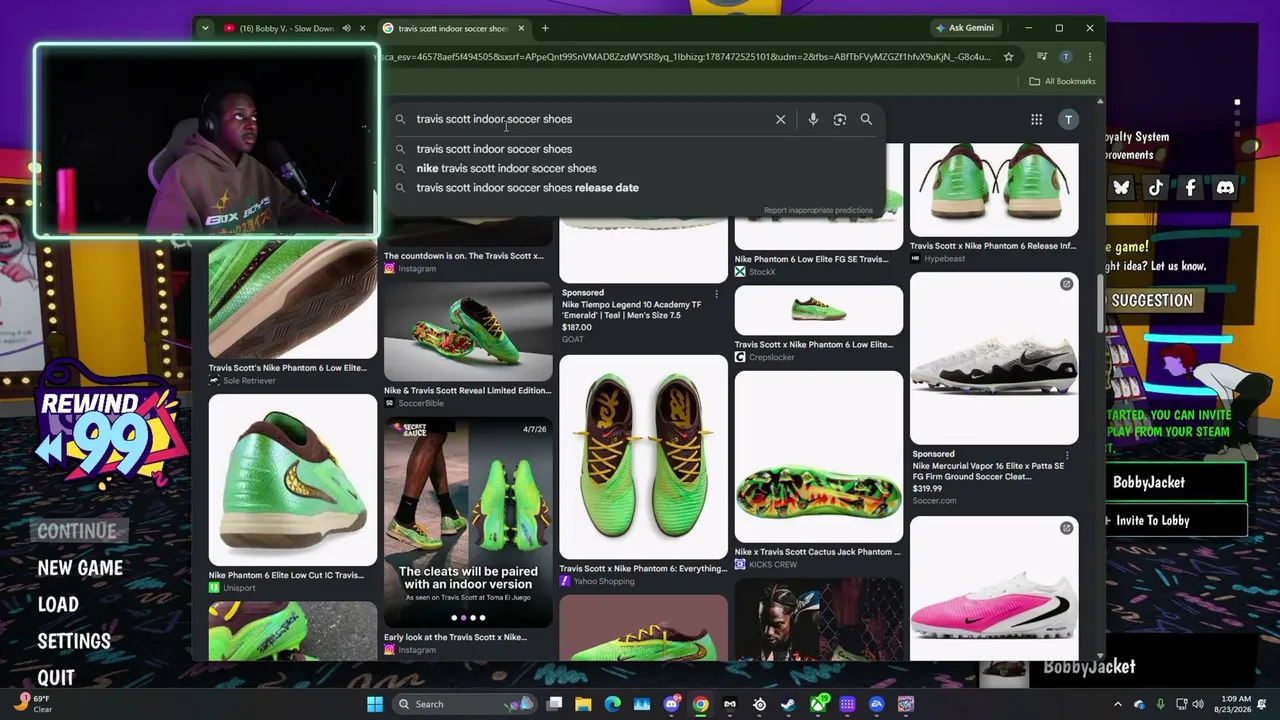Click QUIT in the Rewind 99 menu
The image size is (1280, 720).
coord(56,677)
